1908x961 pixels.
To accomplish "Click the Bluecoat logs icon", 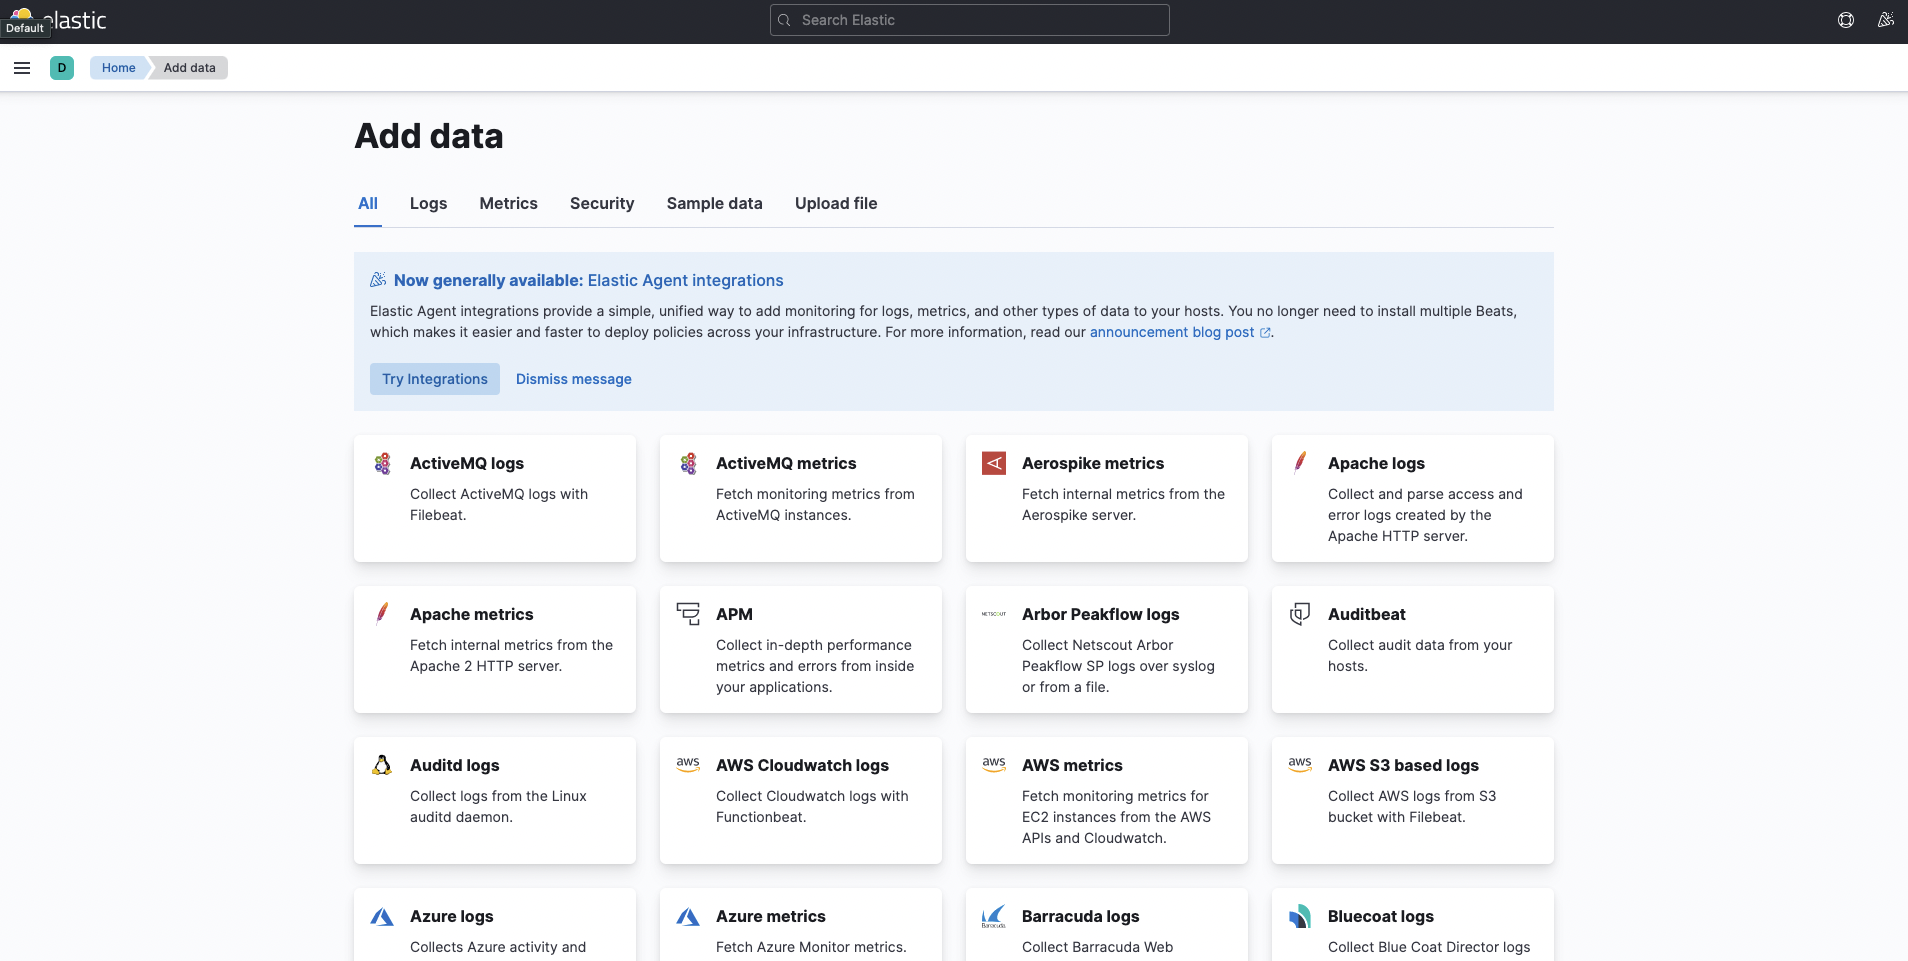I will click(1300, 916).
